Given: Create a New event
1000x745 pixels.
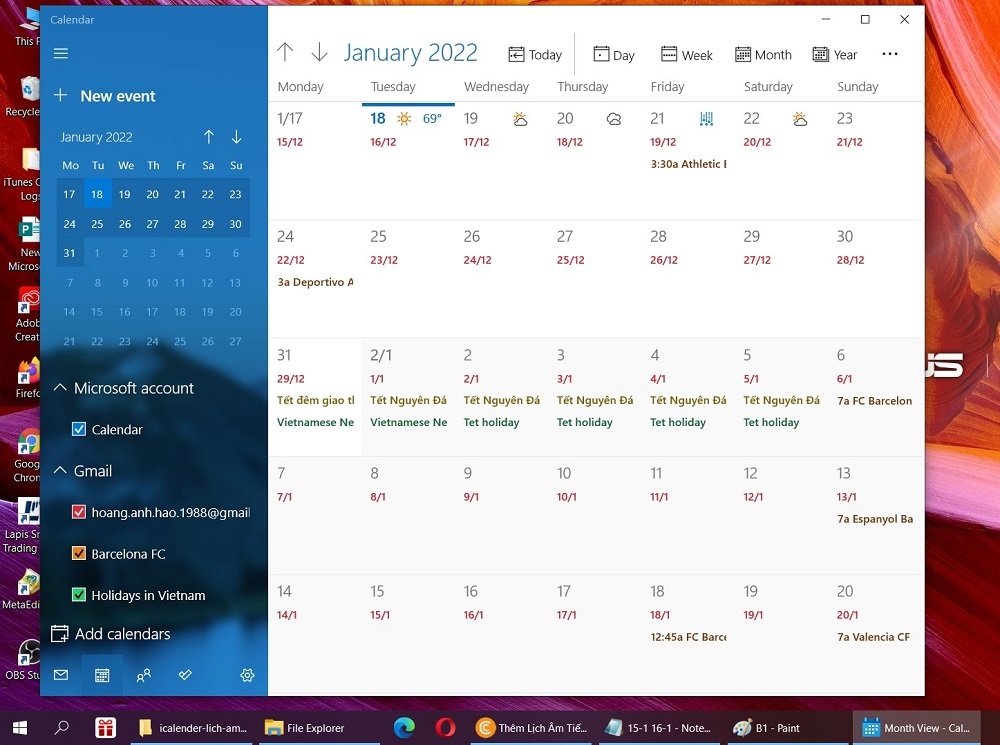Looking at the screenshot, I should tap(105, 95).
